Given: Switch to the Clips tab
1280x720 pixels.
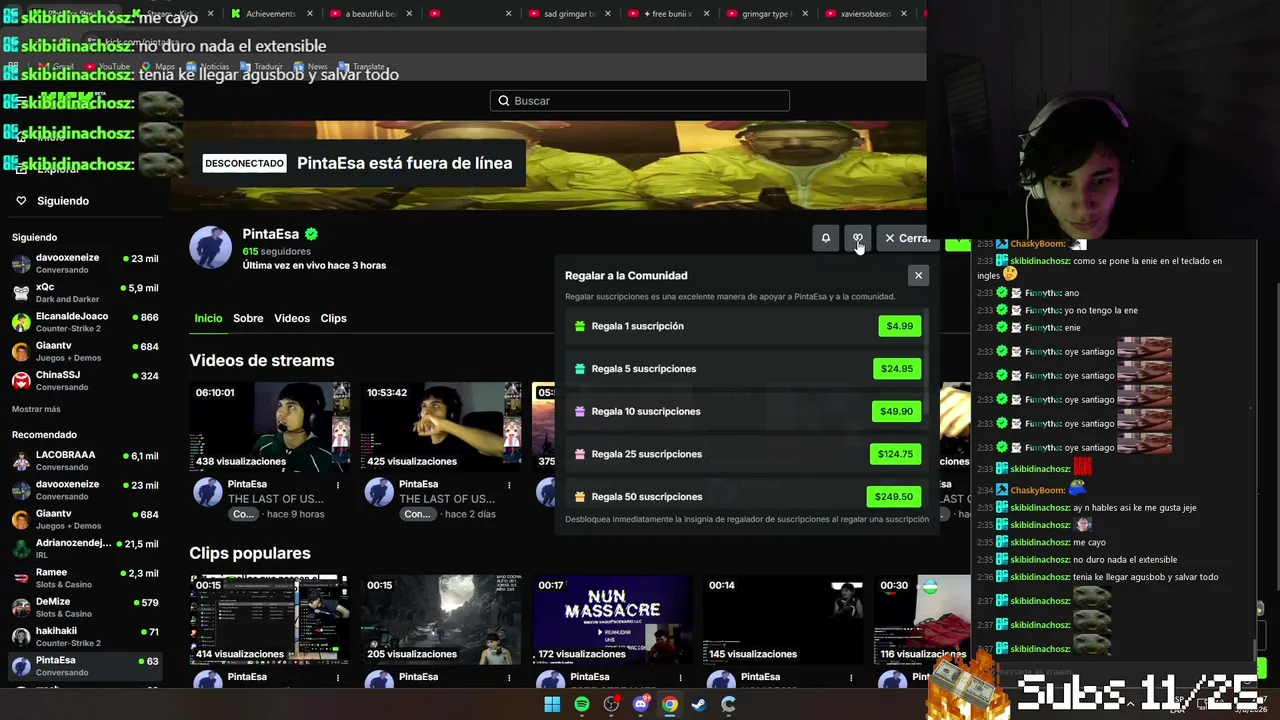Looking at the screenshot, I should (333, 318).
